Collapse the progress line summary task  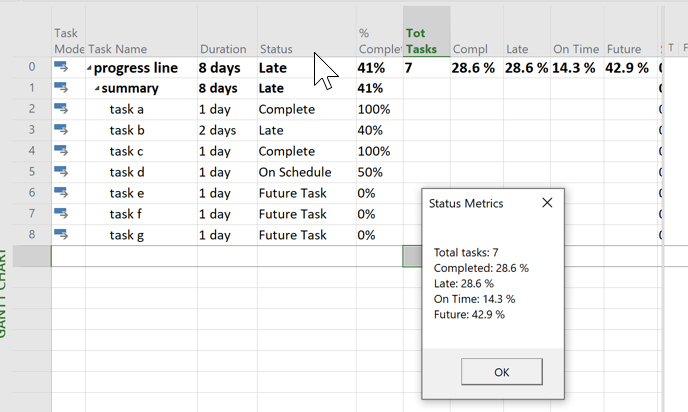coord(89,69)
